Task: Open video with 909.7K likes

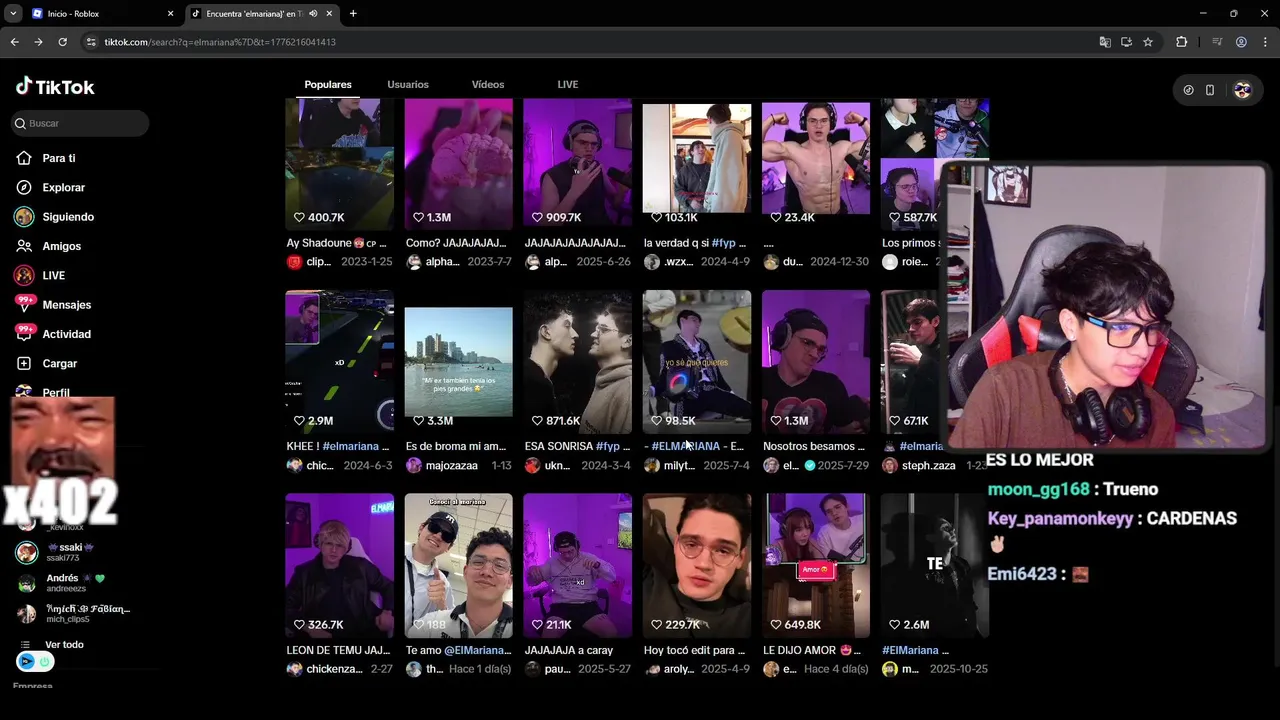Action: (577, 164)
